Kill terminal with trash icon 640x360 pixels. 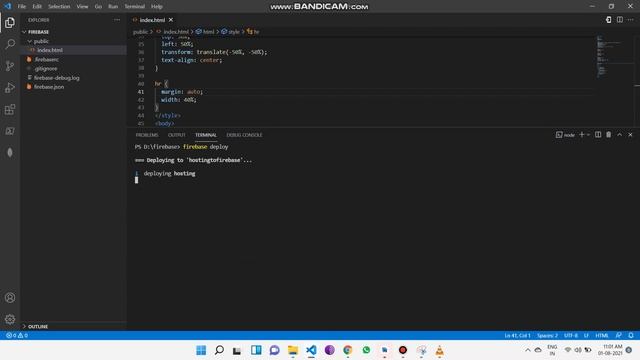tap(609, 135)
